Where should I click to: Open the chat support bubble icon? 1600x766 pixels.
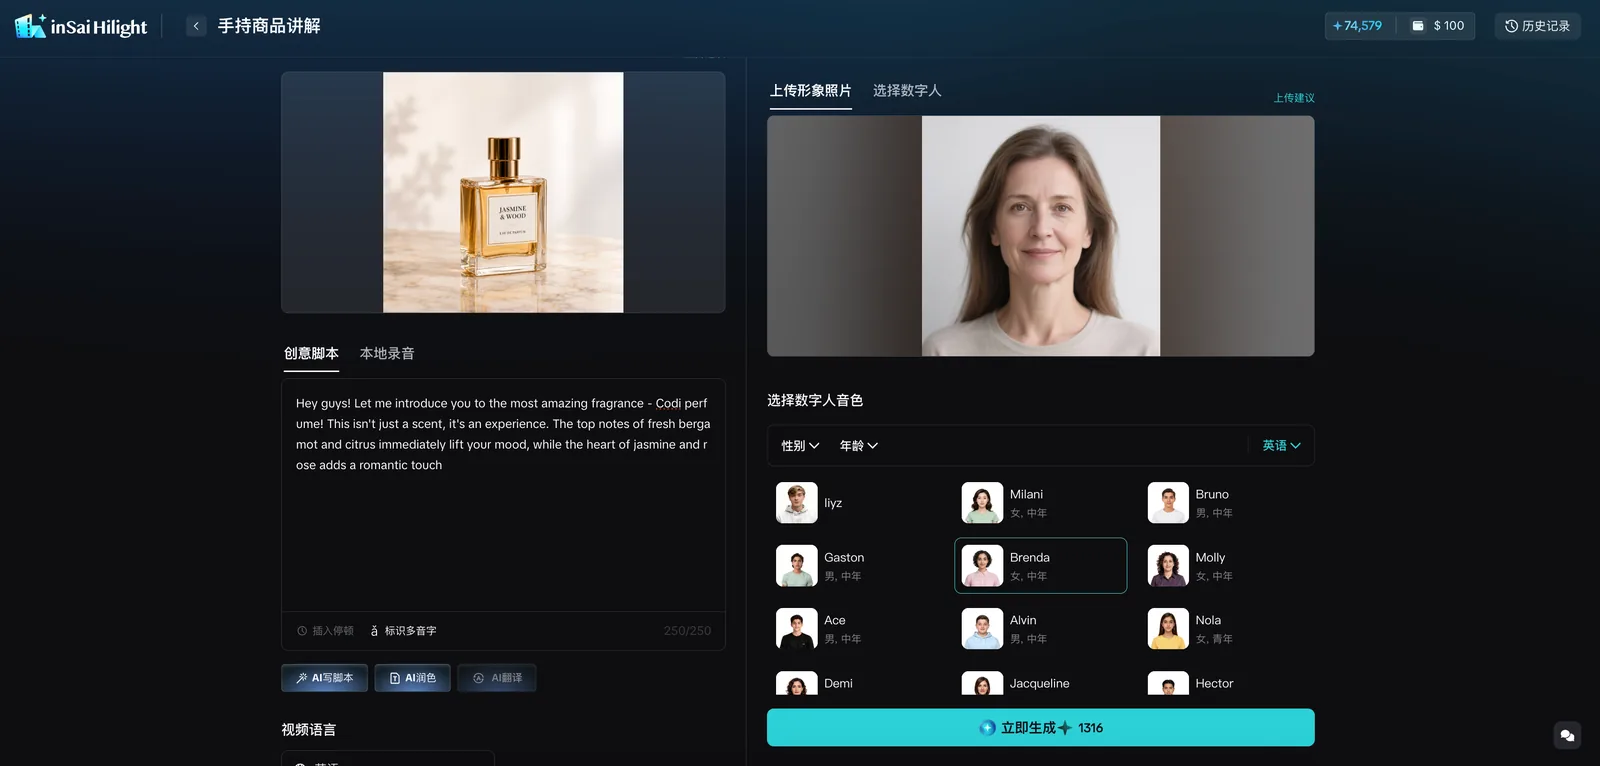coord(1567,735)
